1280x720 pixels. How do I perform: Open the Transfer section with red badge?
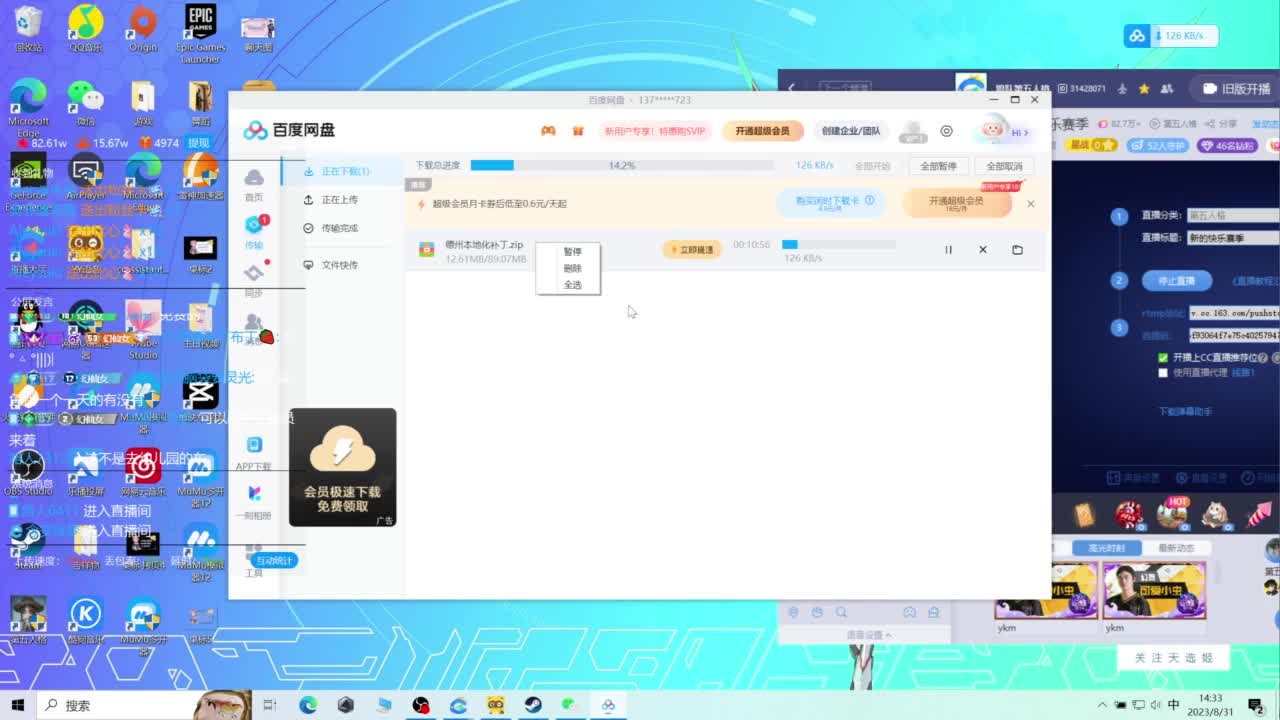click(x=254, y=232)
